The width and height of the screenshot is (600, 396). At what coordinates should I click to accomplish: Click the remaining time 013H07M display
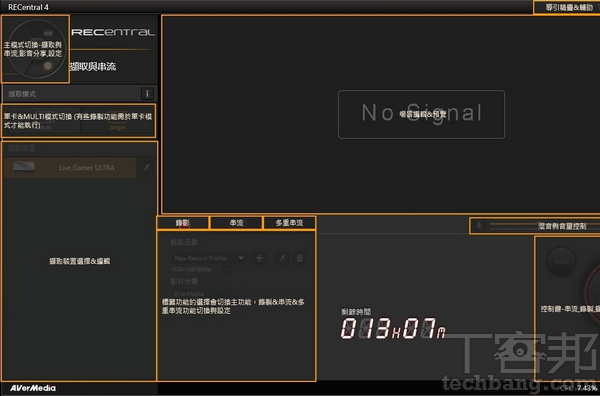click(393, 328)
